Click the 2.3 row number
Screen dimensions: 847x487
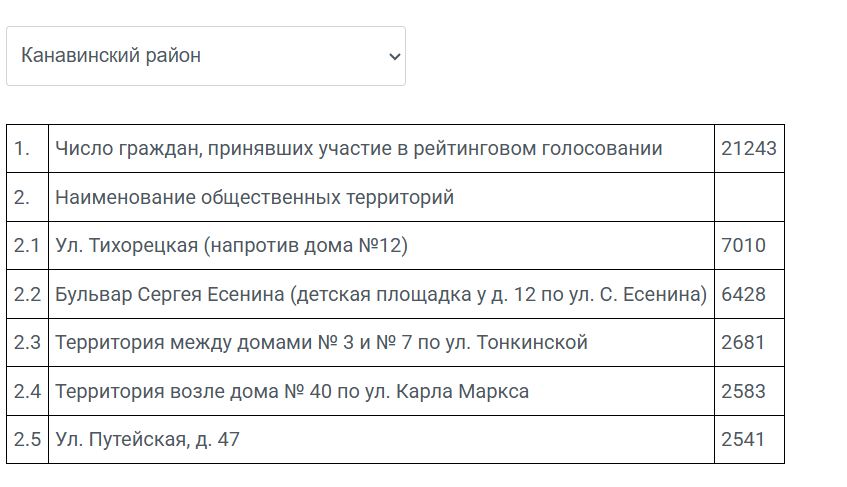[x=28, y=342]
